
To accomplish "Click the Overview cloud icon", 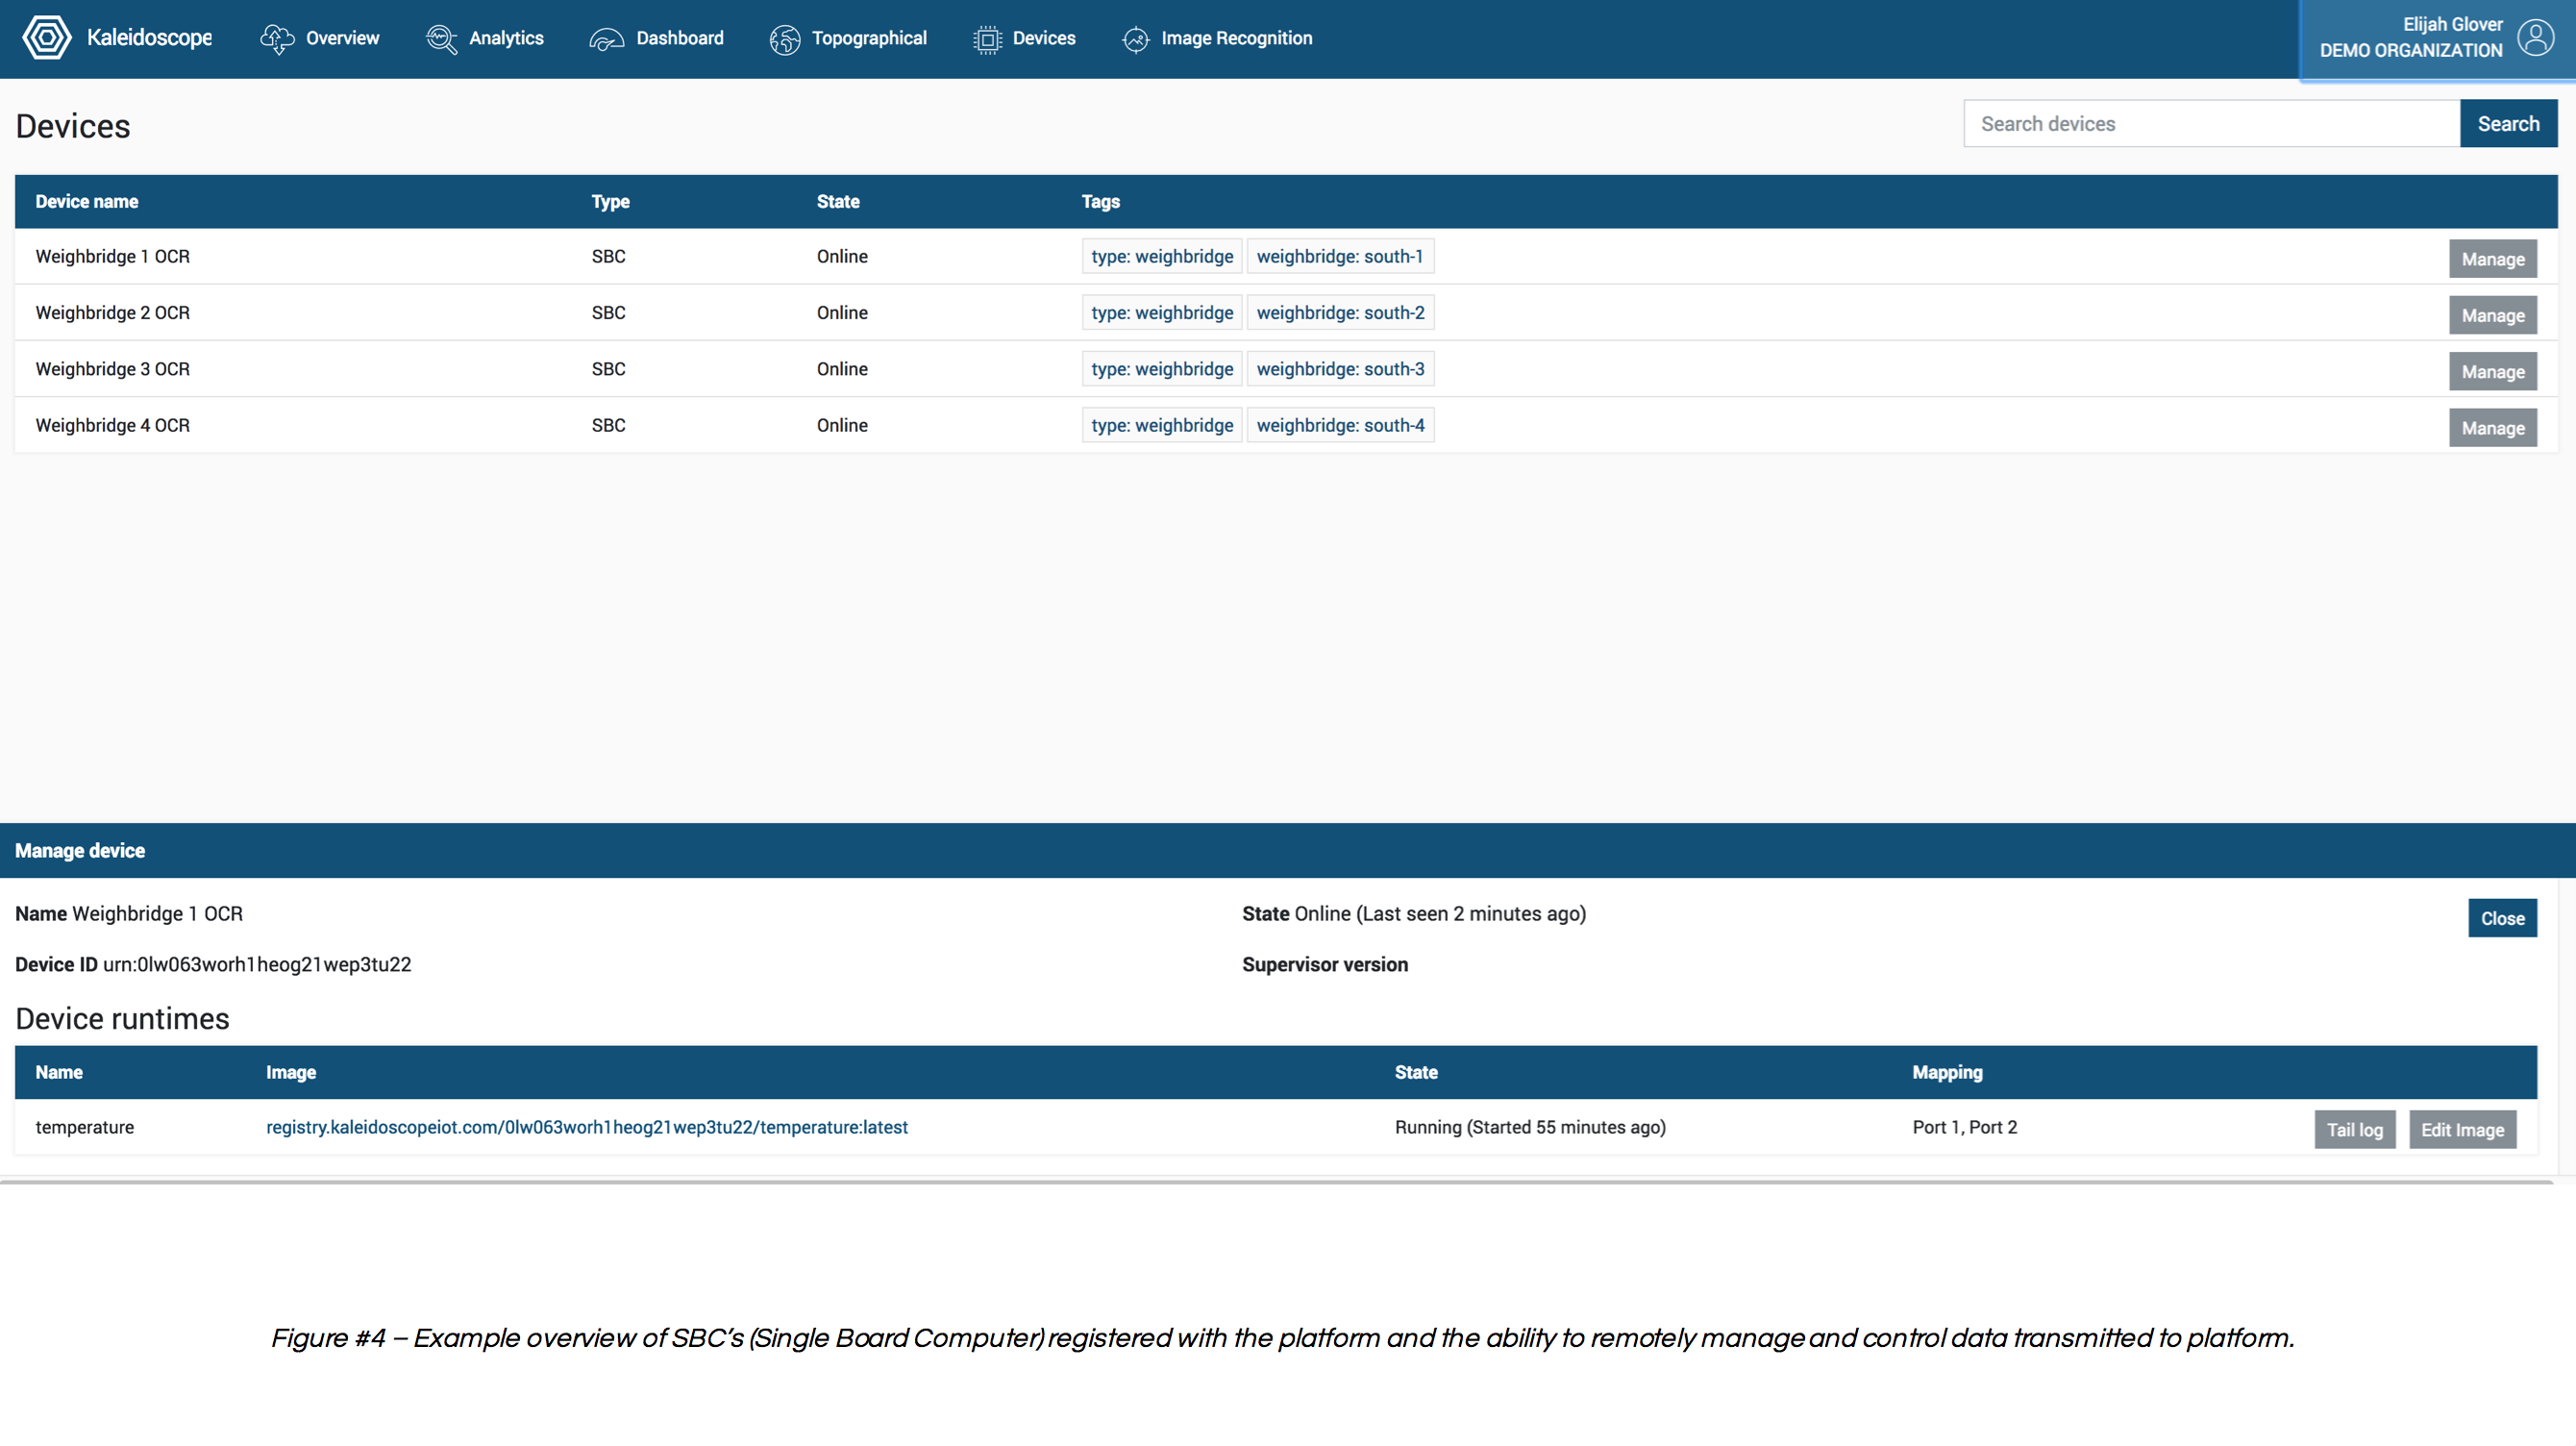I will tap(277, 39).
